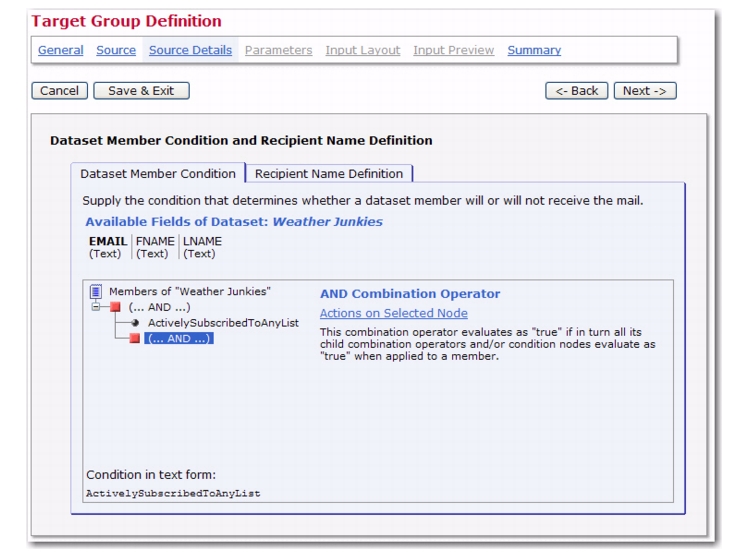743x557 pixels.
Task: Proceed with the Next -> button
Action: coord(645,91)
